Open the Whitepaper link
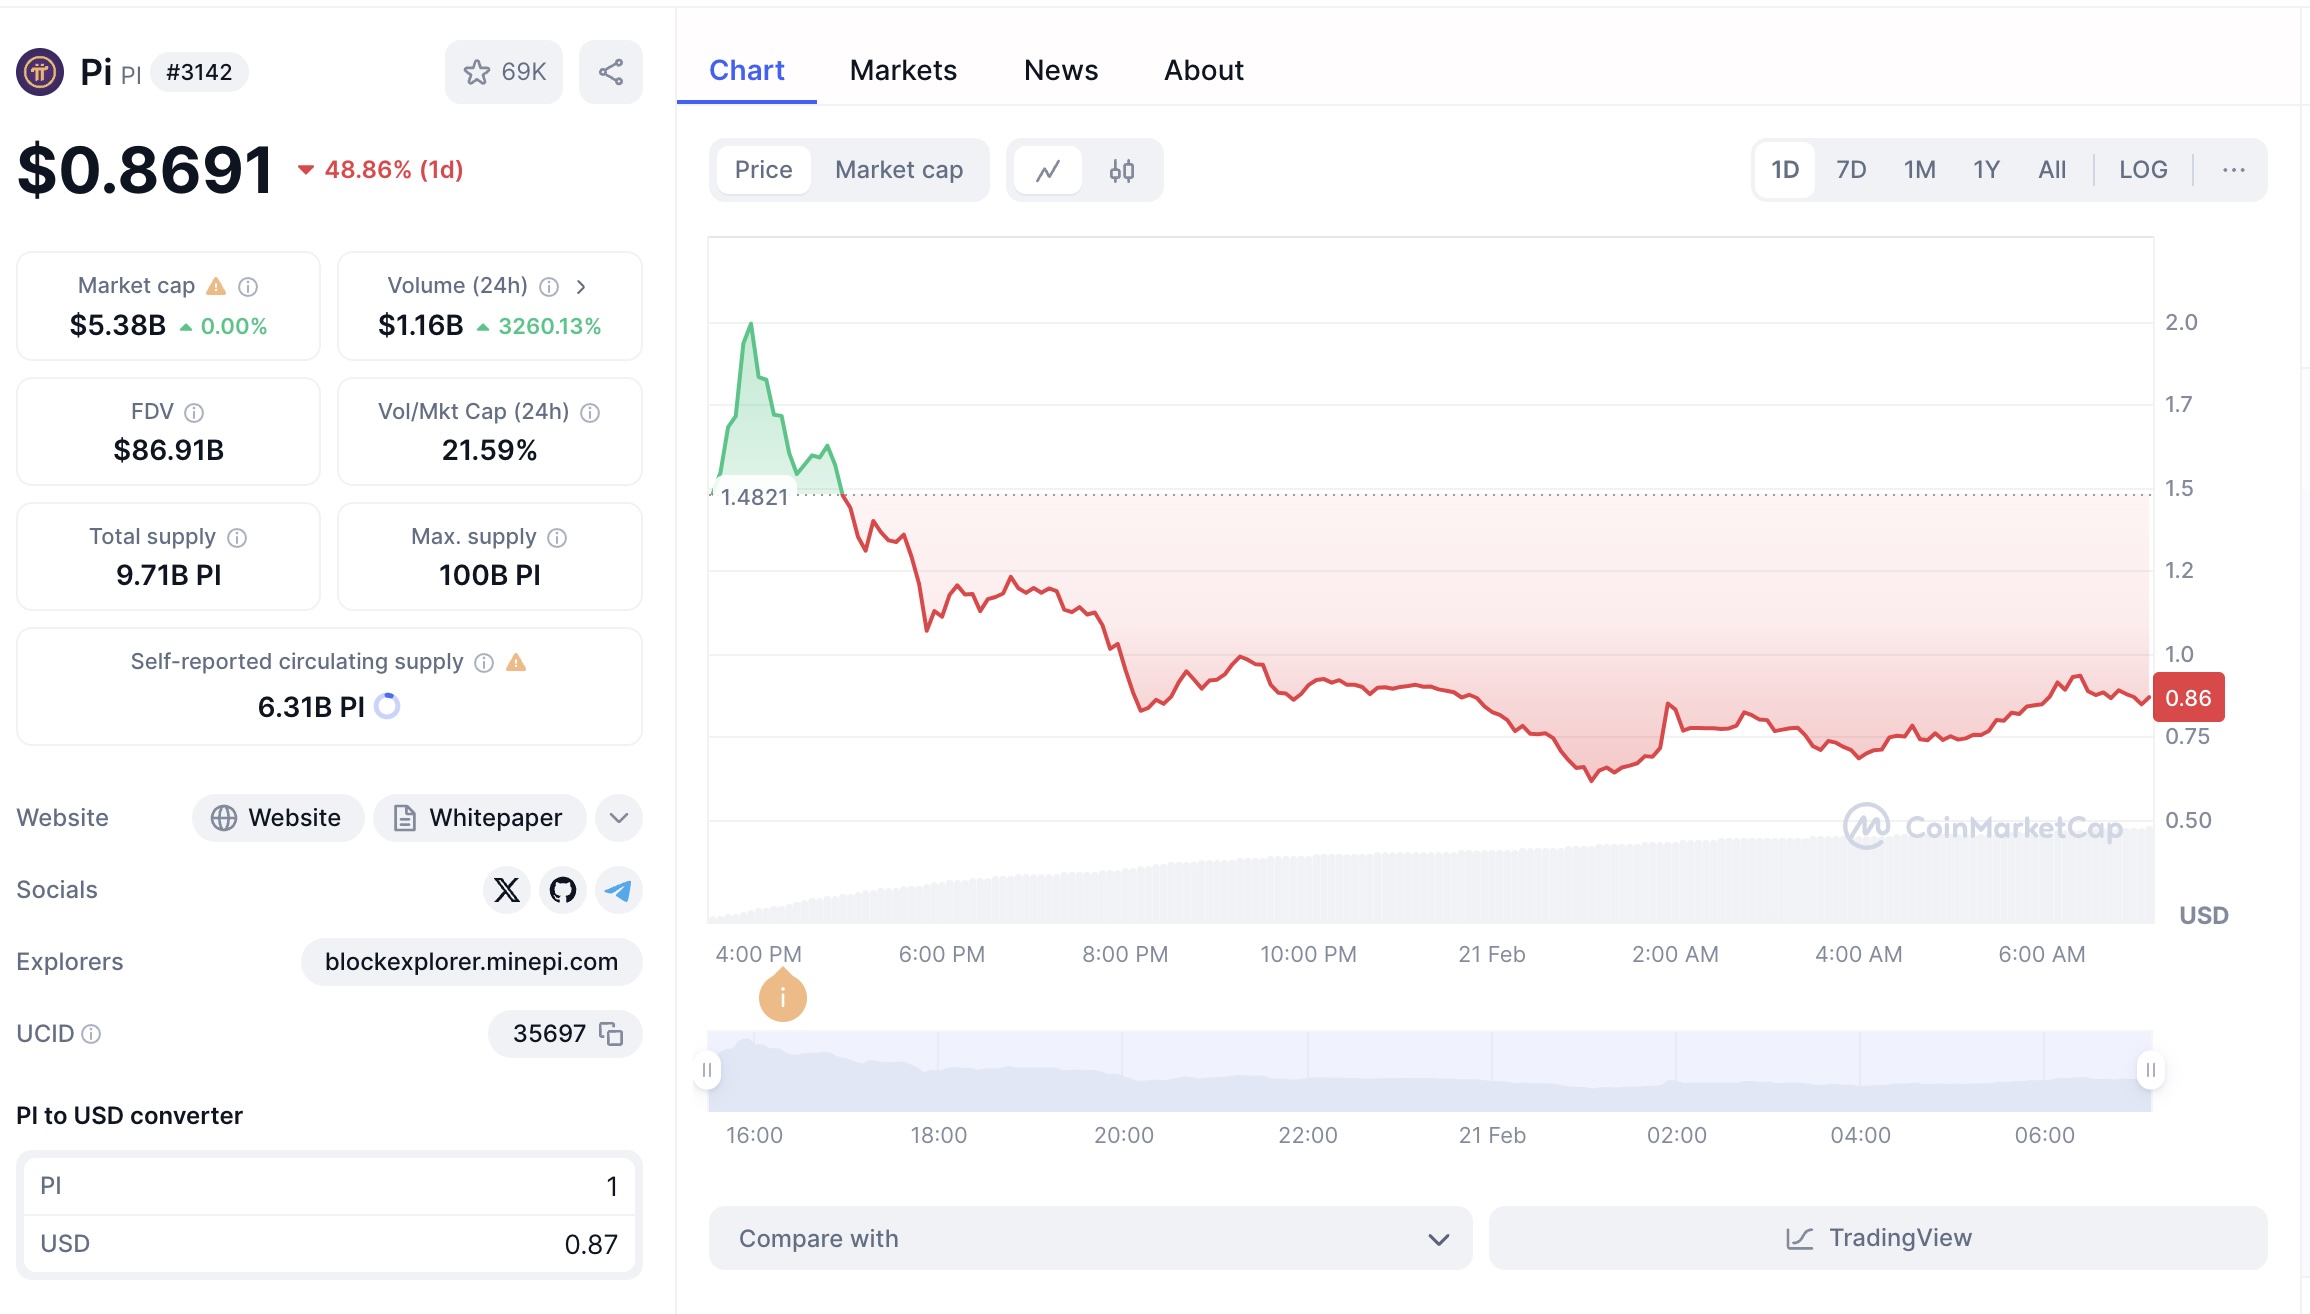Image resolution: width=2310 pixels, height=1314 pixels. (x=478, y=818)
